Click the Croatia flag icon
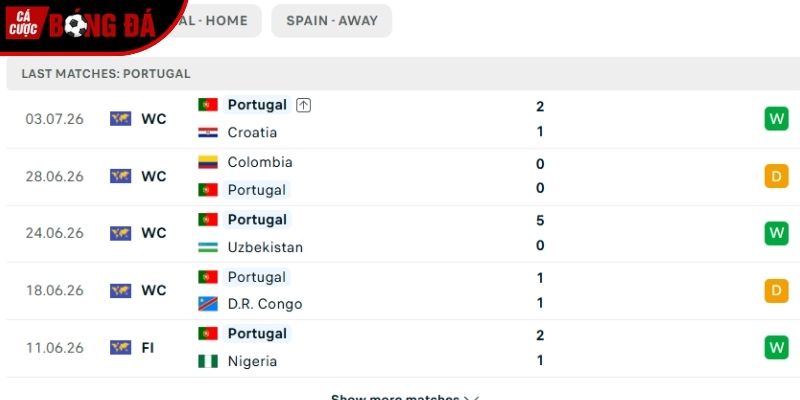The image size is (800, 400). pos(208,133)
